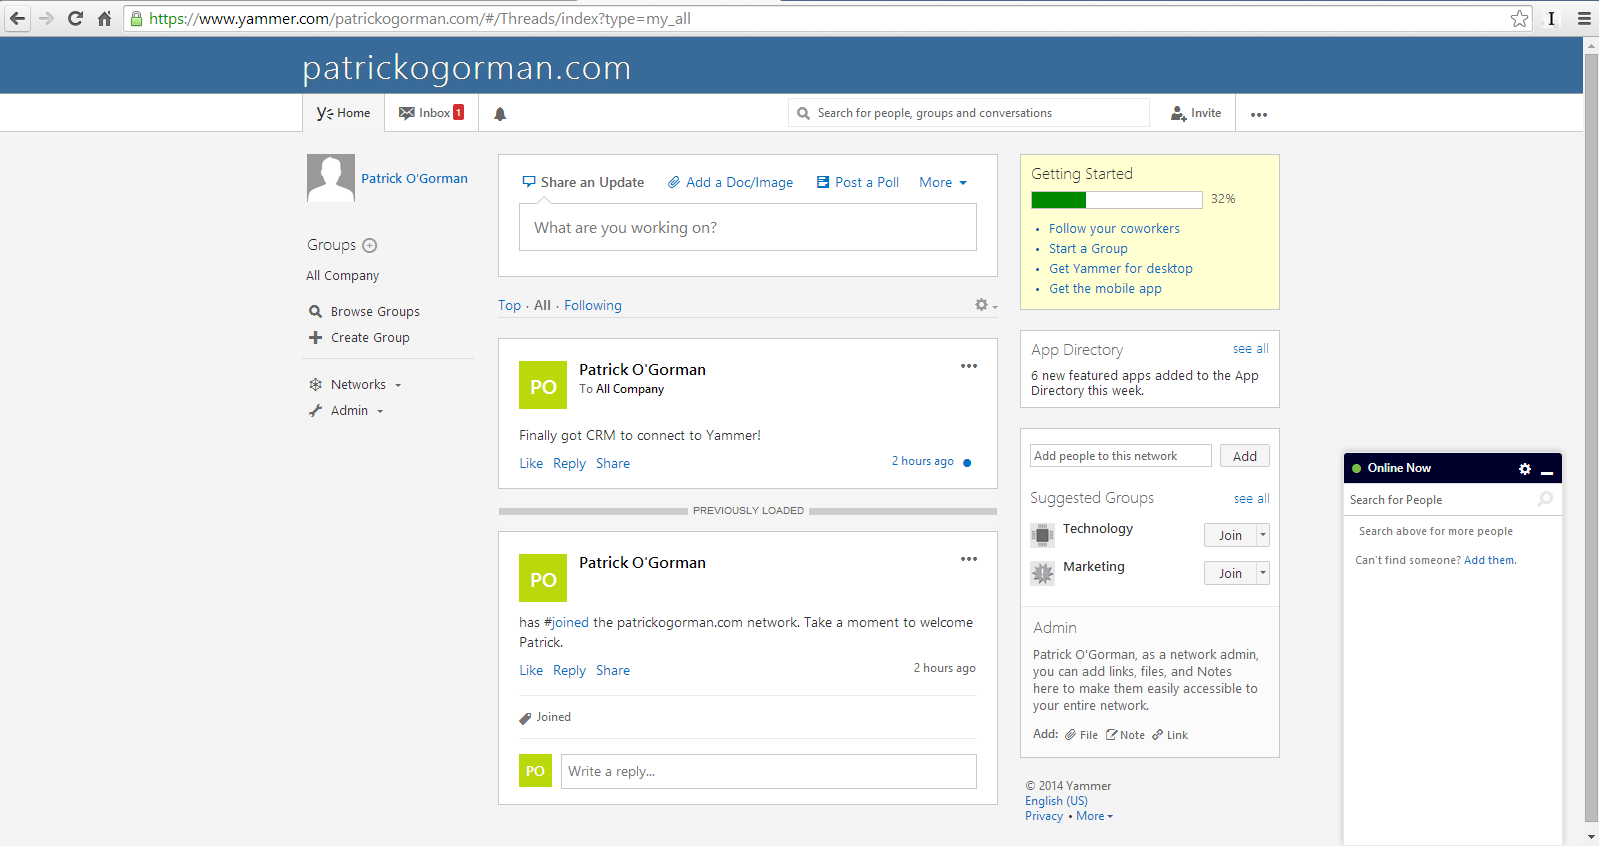Open options dots on CRM post

coord(969,366)
